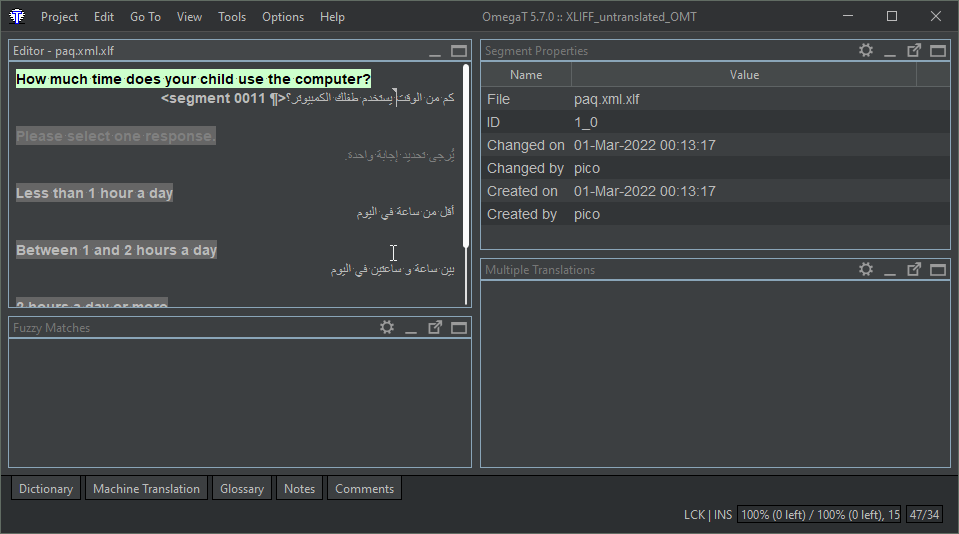Maximize the Editor pane

coord(459,51)
